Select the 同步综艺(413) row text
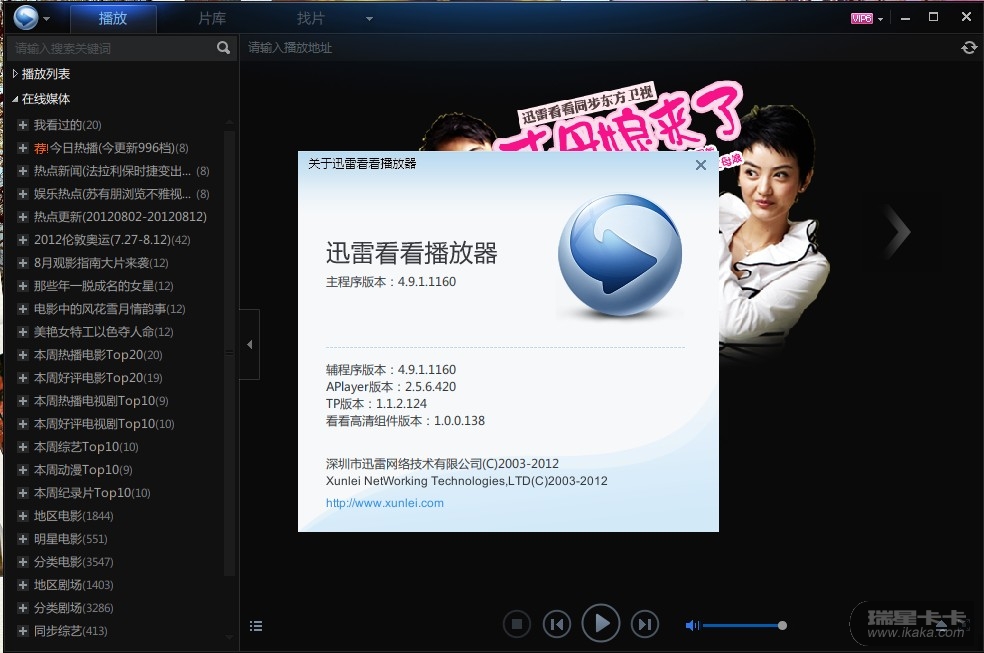Image resolution: width=984 pixels, height=653 pixels. [70, 631]
